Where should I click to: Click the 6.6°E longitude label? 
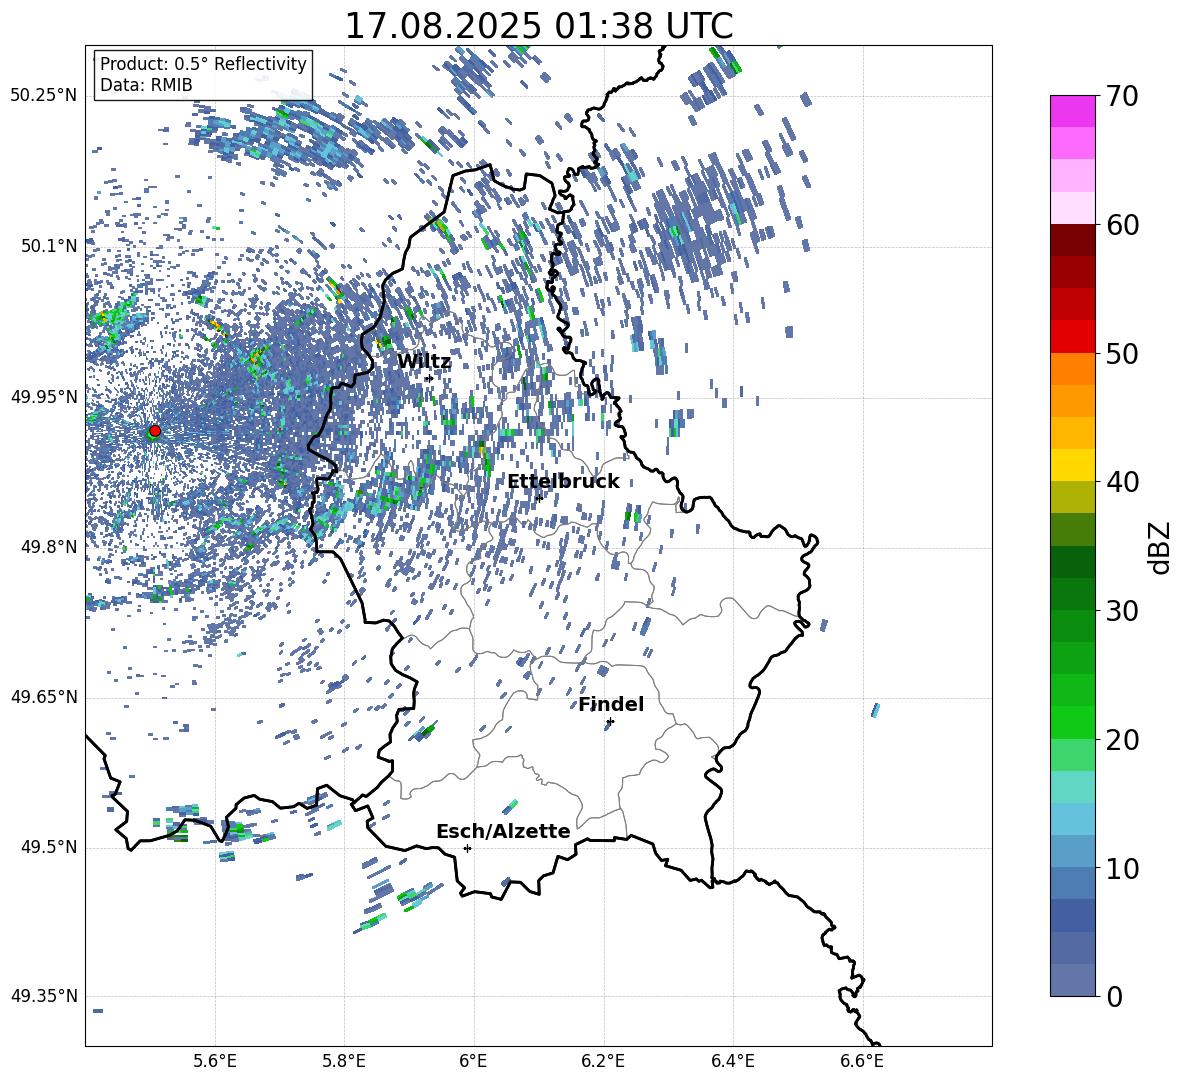pos(862,1061)
